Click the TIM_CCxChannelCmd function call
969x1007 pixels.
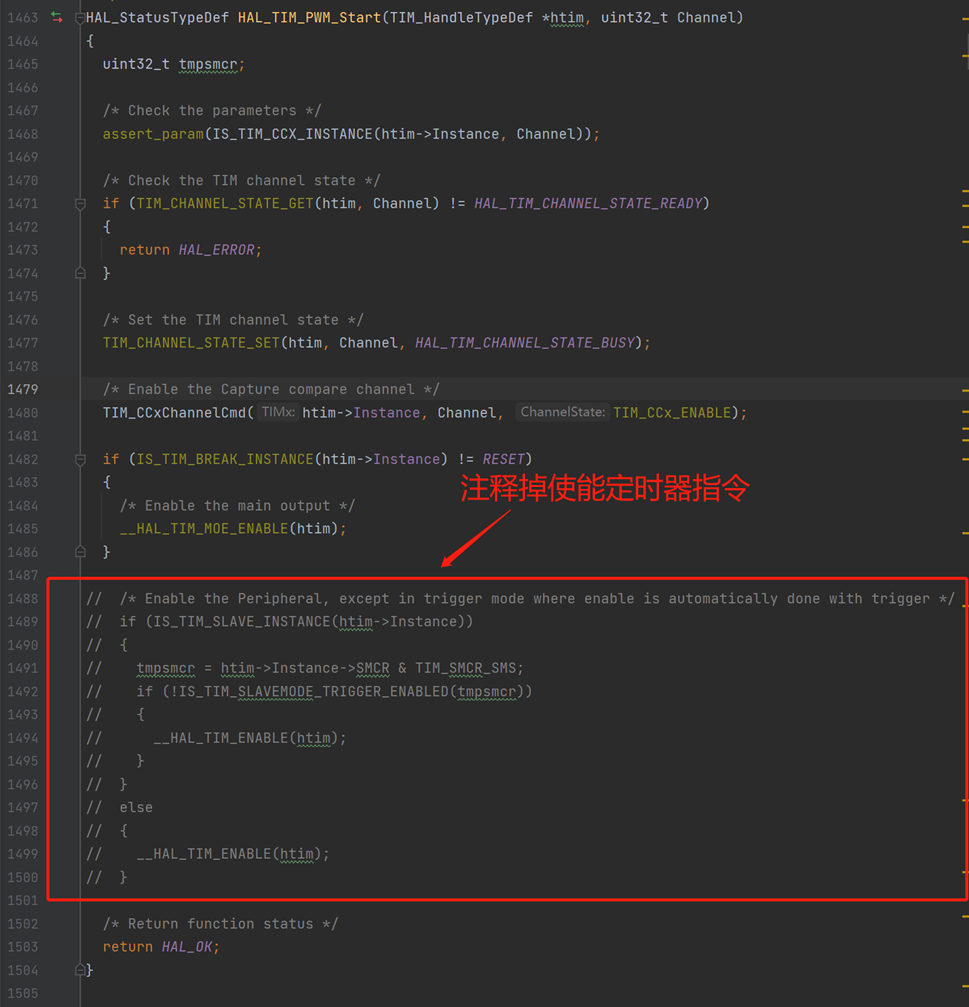pos(174,412)
